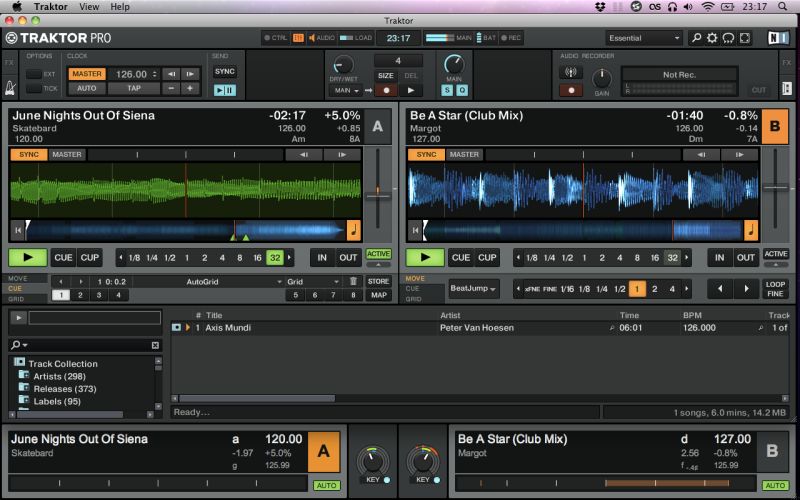The image size is (800, 500).
Task: Start loop recorder with its record button
Action: [x=386, y=90]
